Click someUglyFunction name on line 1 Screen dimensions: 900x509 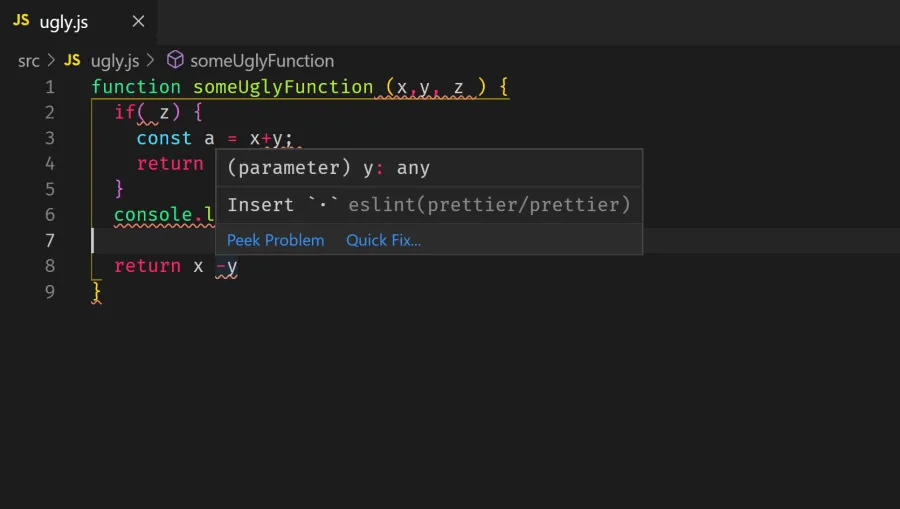(x=282, y=87)
